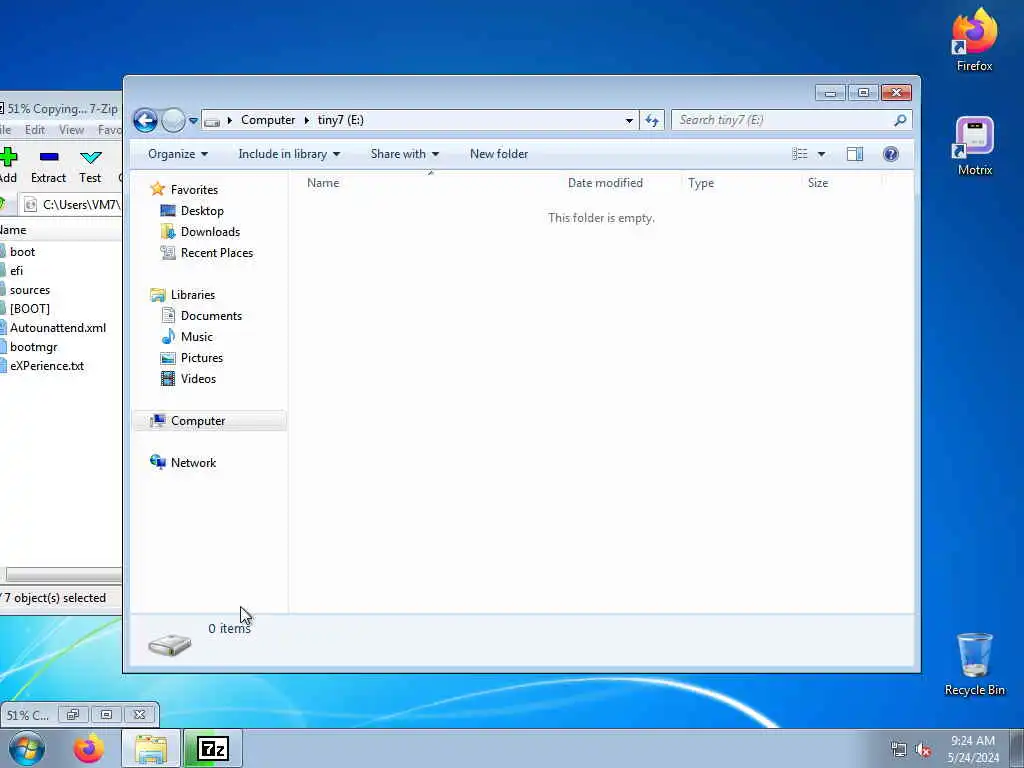Click muted volume tray icon
Screen dimensions: 1024x768
[x=923, y=749]
